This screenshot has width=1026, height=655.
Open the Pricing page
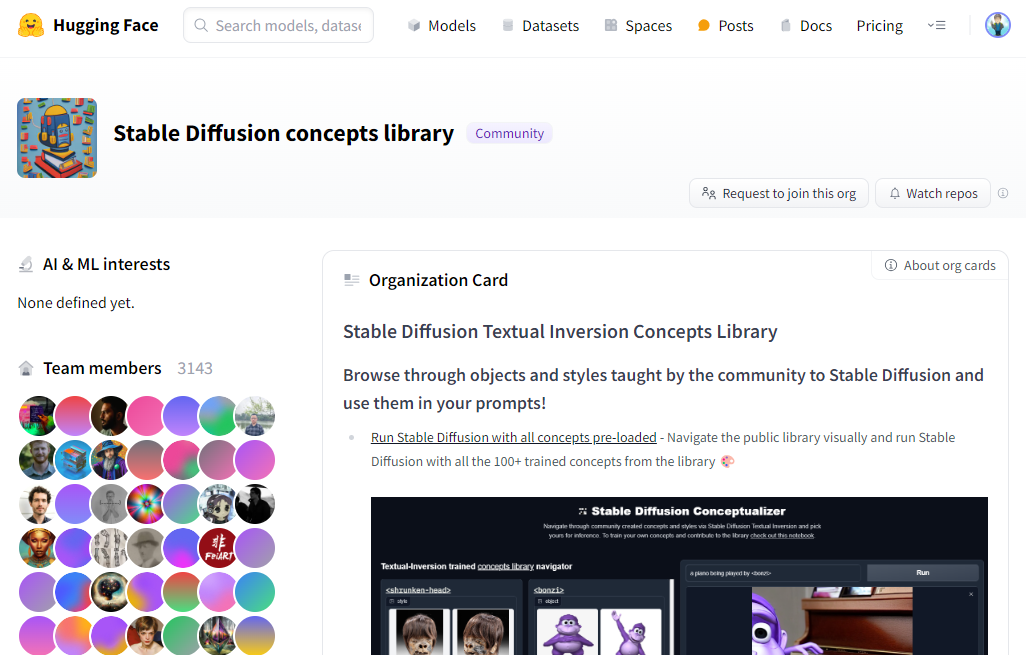tap(879, 26)
